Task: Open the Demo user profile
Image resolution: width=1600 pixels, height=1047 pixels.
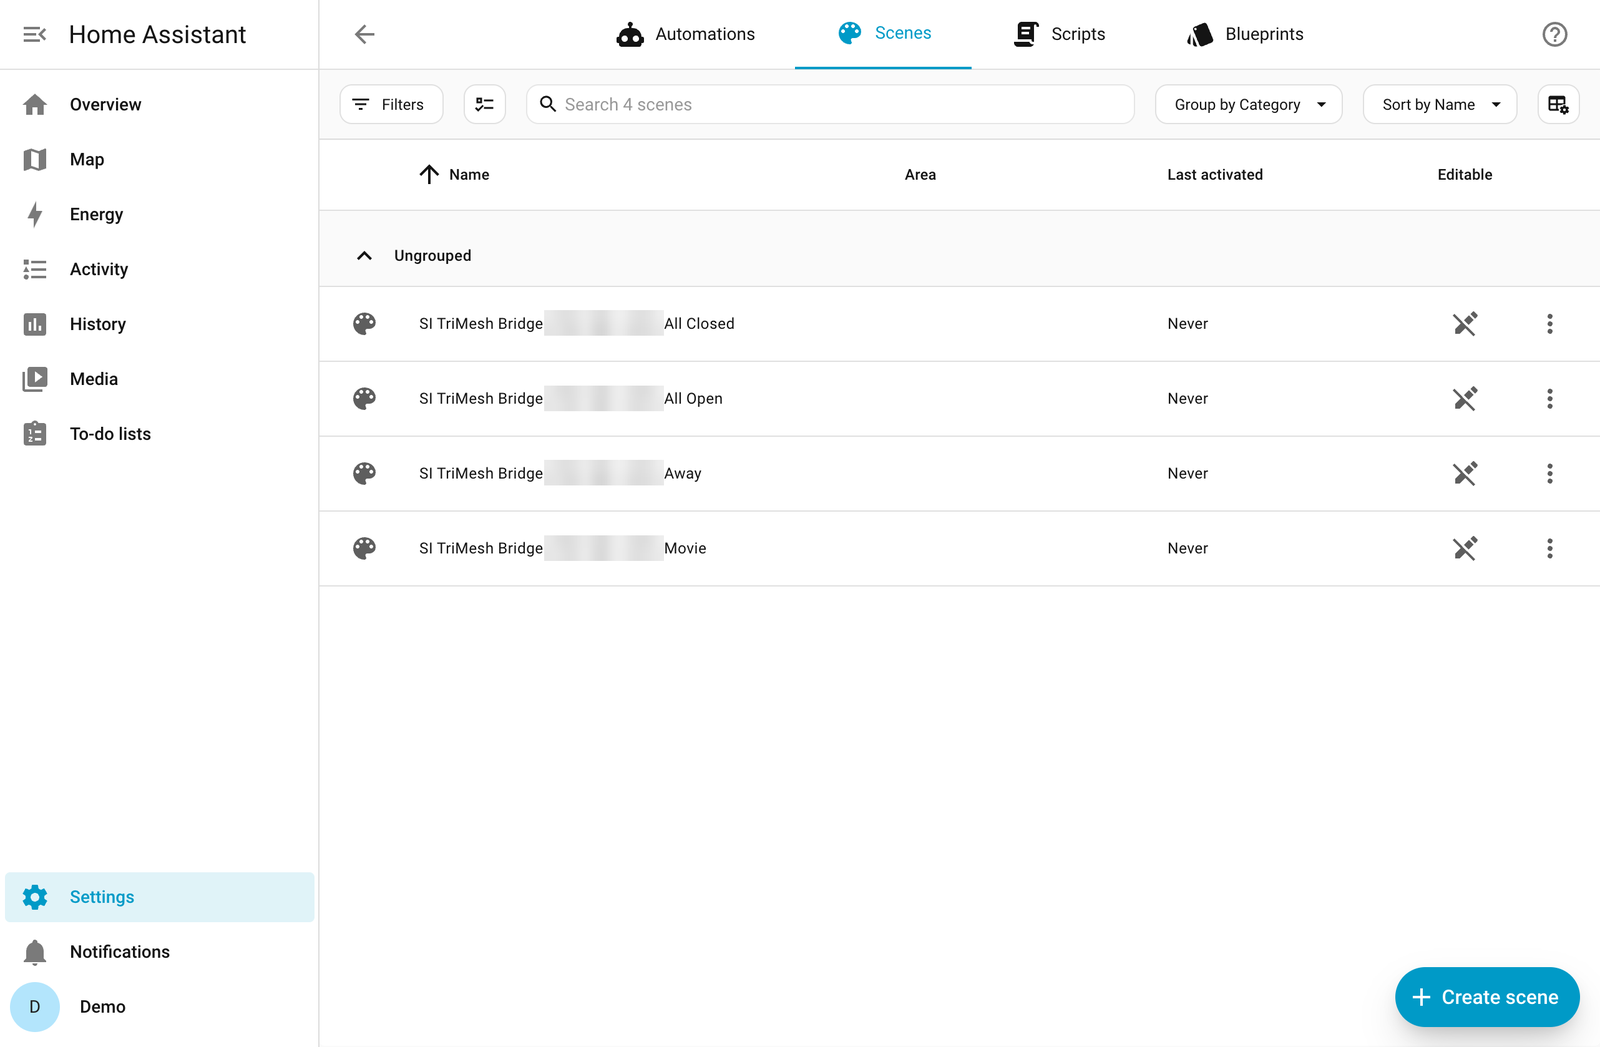Action: tap(160, 1007)
